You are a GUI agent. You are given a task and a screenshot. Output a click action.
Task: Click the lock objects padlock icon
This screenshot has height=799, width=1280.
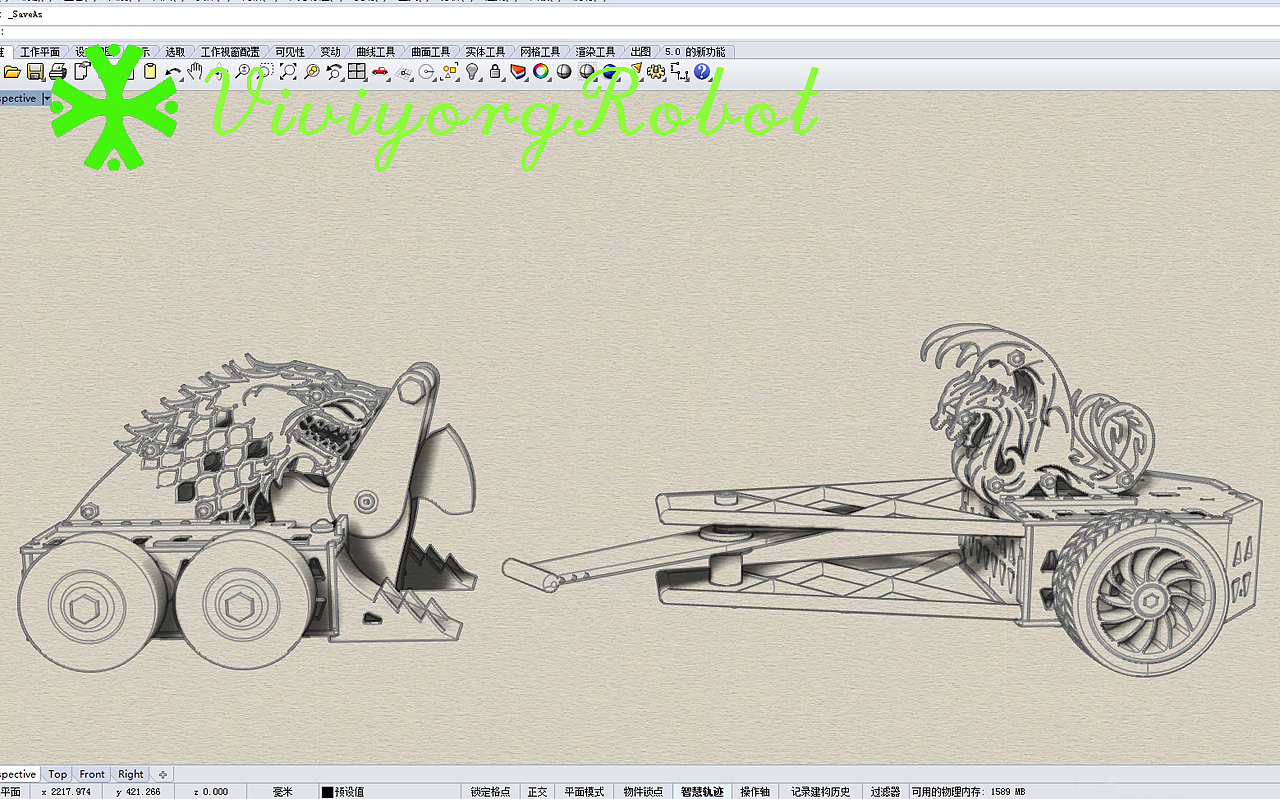(x=495, y=72)
